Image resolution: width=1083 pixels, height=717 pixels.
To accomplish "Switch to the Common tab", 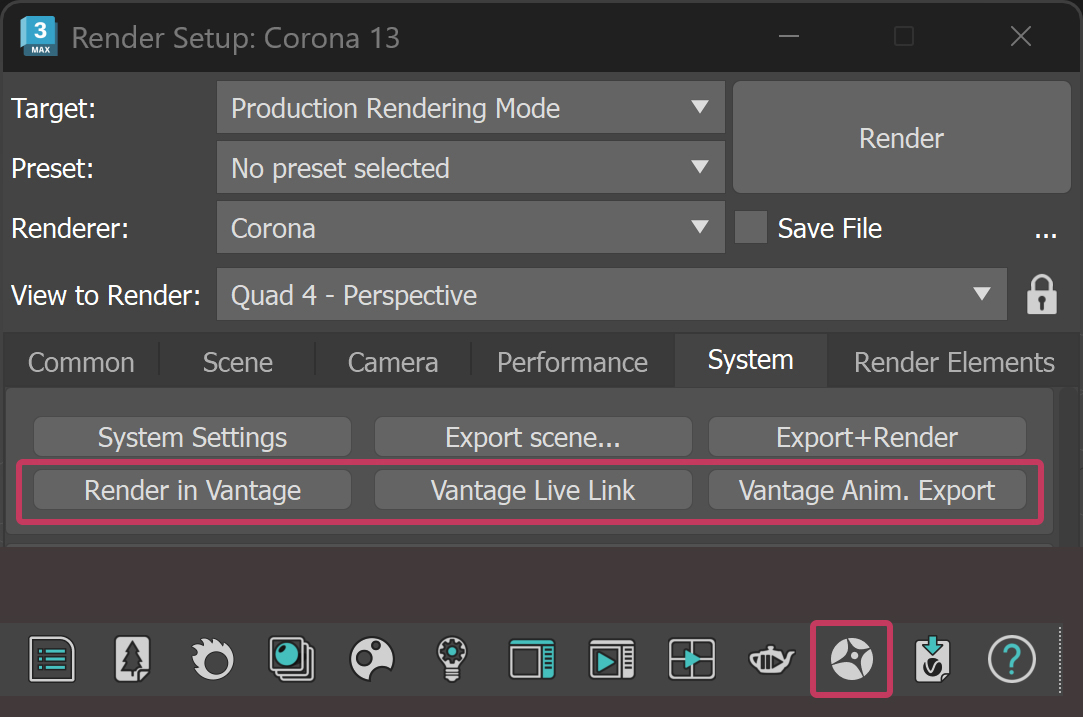I will tap(81, 362).
